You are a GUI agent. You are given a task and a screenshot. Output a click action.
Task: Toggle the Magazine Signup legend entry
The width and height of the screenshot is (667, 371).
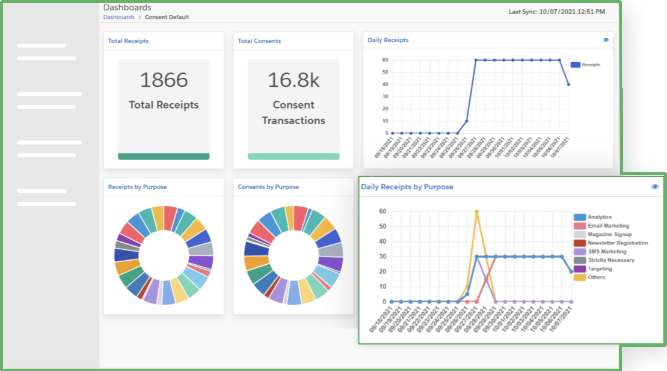602,234
